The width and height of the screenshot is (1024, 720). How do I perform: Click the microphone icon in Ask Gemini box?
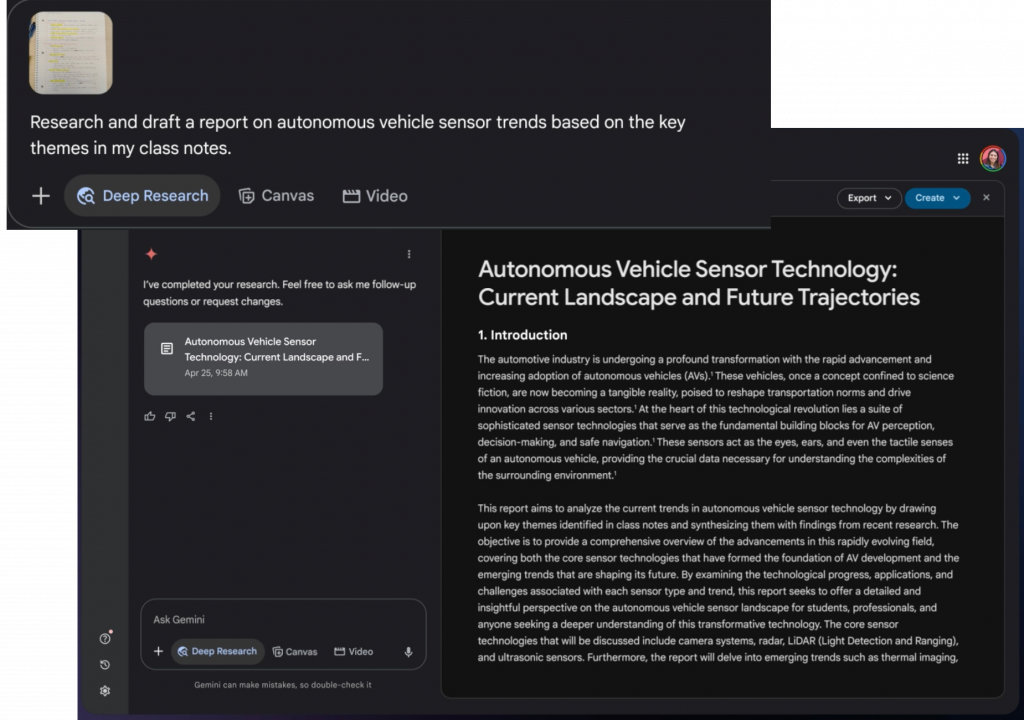408,652
